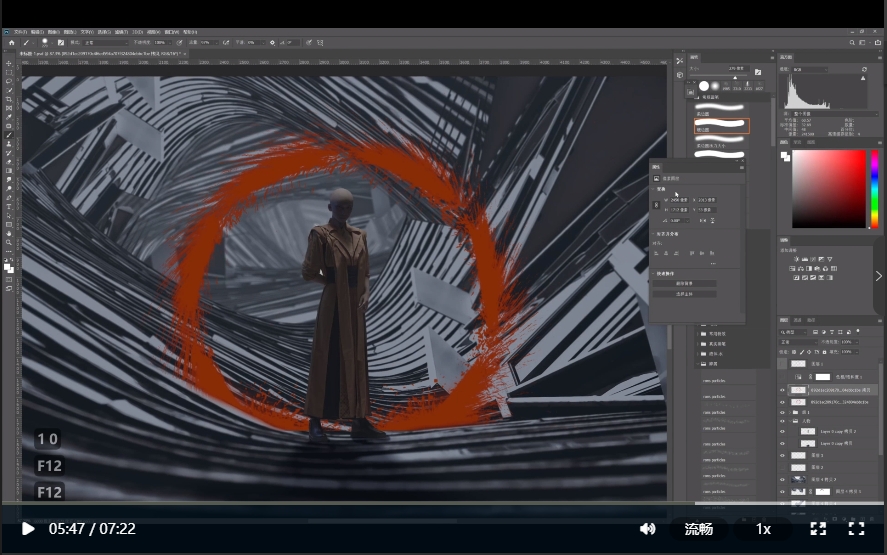This screenshot has height=555, width=887.
Task: Click the foreground color swatch in toolbar
Action: [x=7, y=267]
